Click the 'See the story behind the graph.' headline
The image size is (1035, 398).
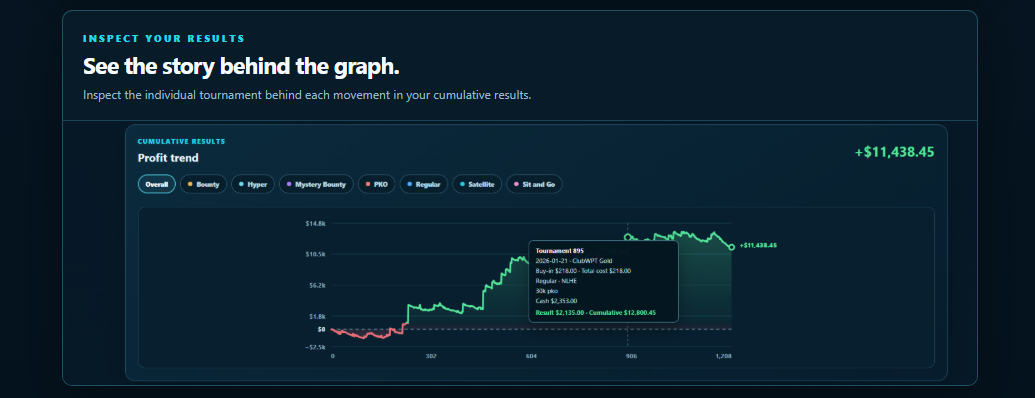click(x=242, y=67)
